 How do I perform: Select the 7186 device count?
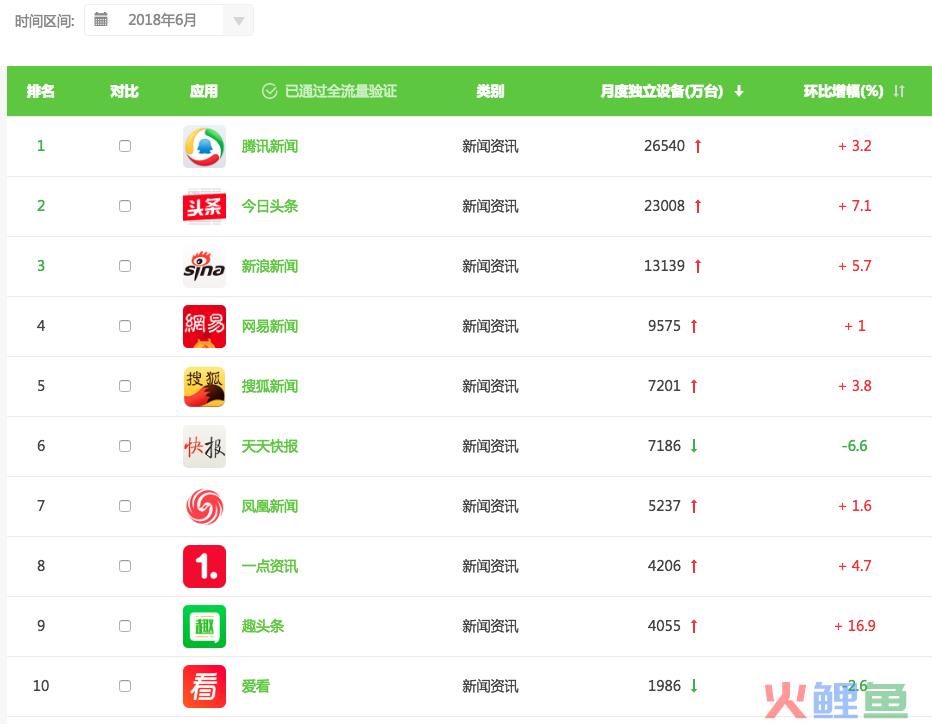tap(665, 446)
